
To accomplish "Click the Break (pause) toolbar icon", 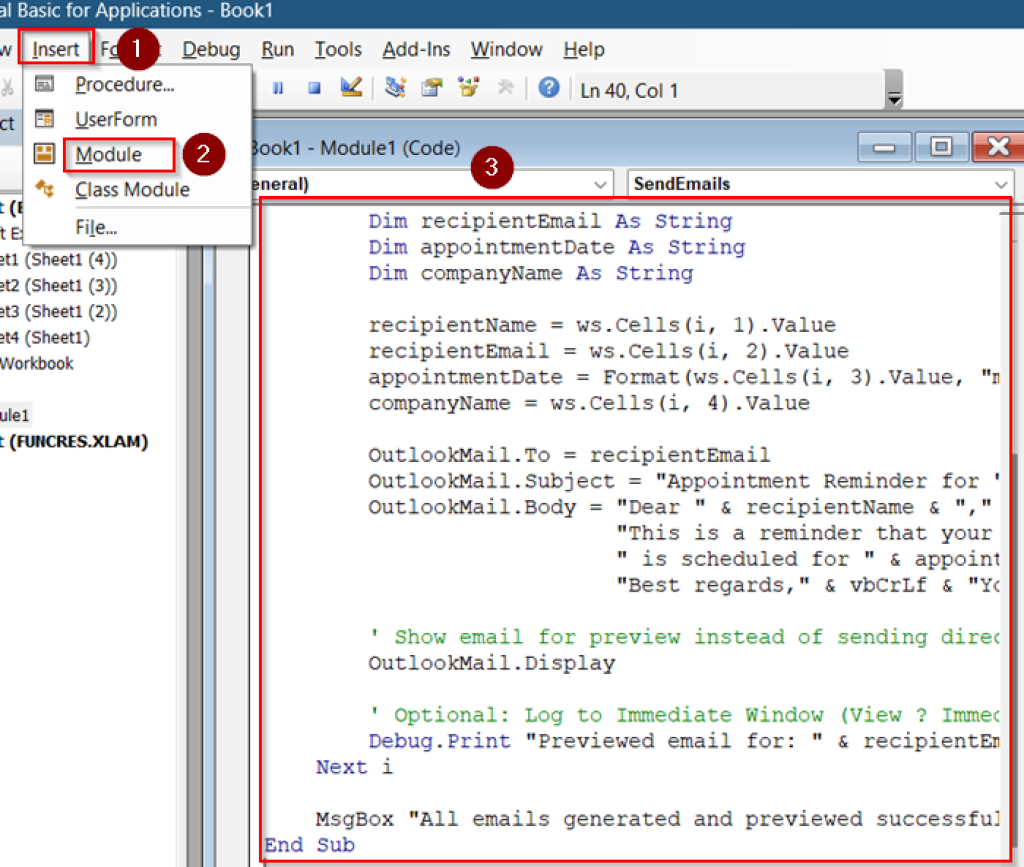I will click(278, 88).
